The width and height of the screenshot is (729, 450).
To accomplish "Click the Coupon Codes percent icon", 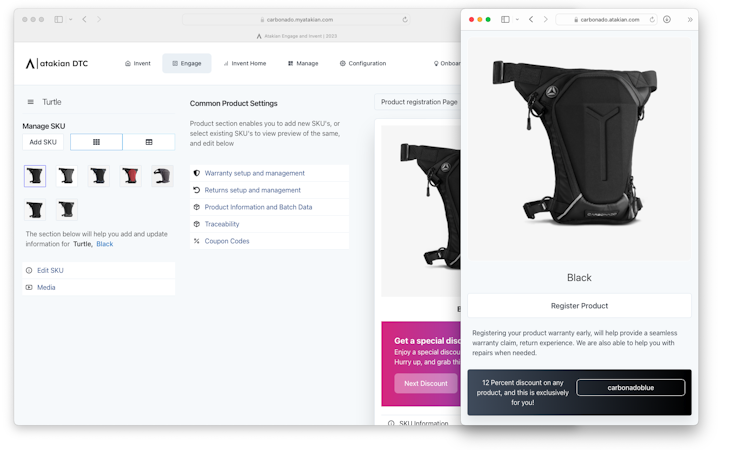I will pyautogui.click(x=197, y=241).
